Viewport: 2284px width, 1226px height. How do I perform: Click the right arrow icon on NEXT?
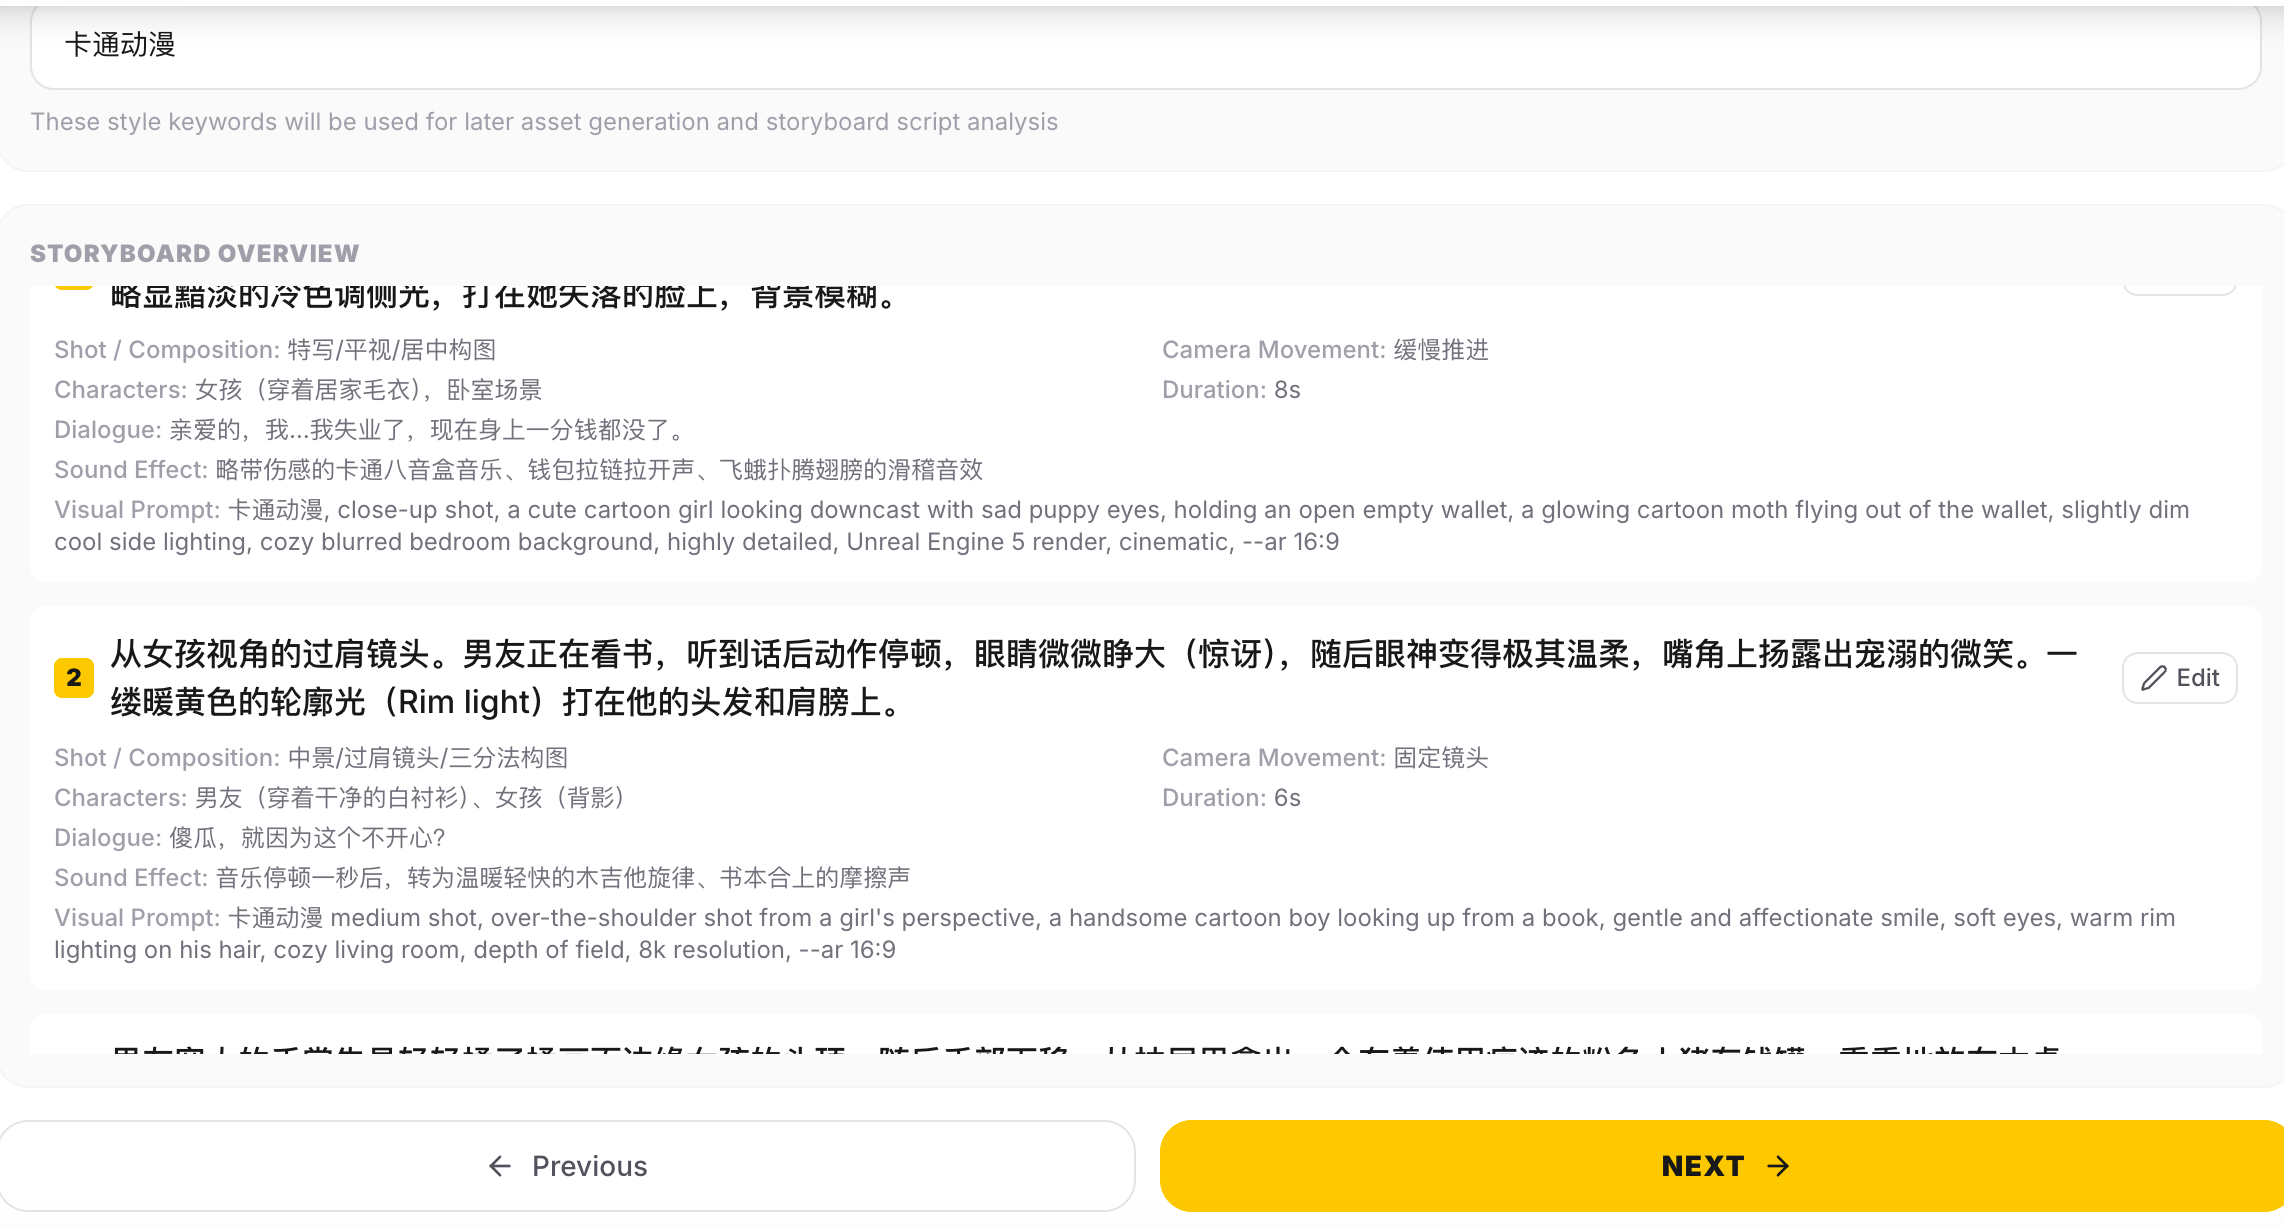(x=1778, y=1166)
